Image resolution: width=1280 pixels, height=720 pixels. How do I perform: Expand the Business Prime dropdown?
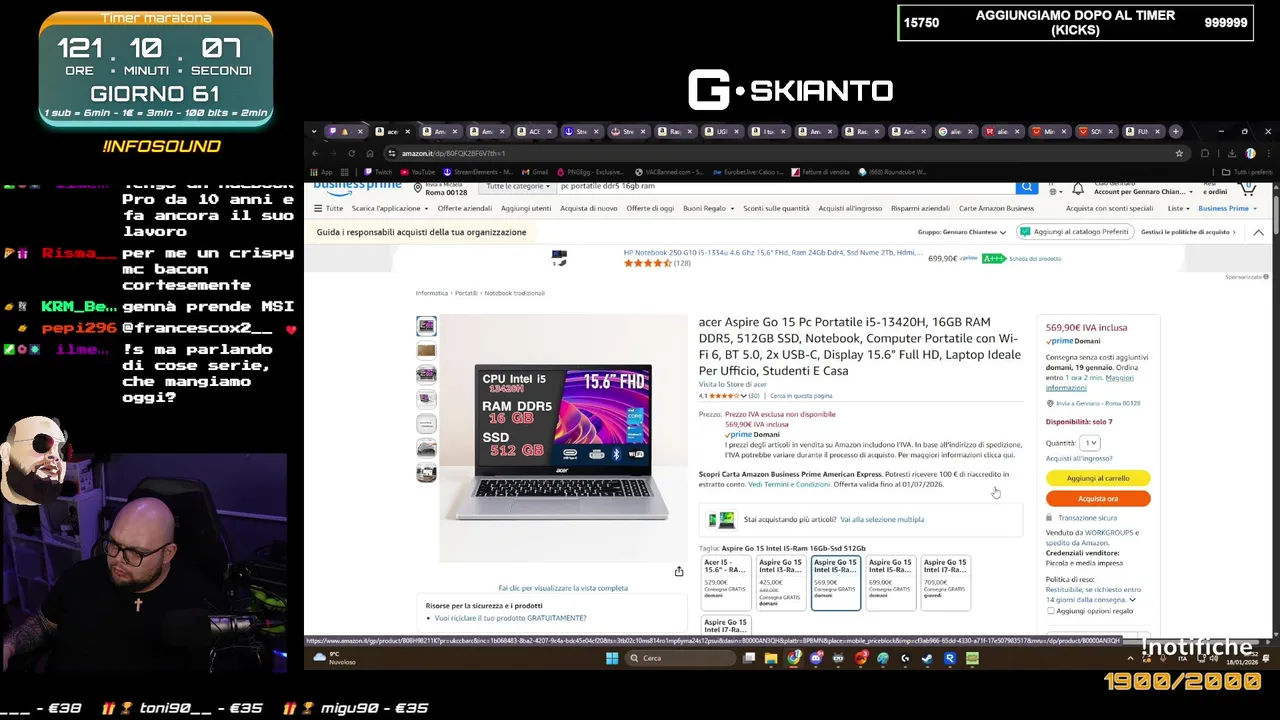pos(1227,208)
